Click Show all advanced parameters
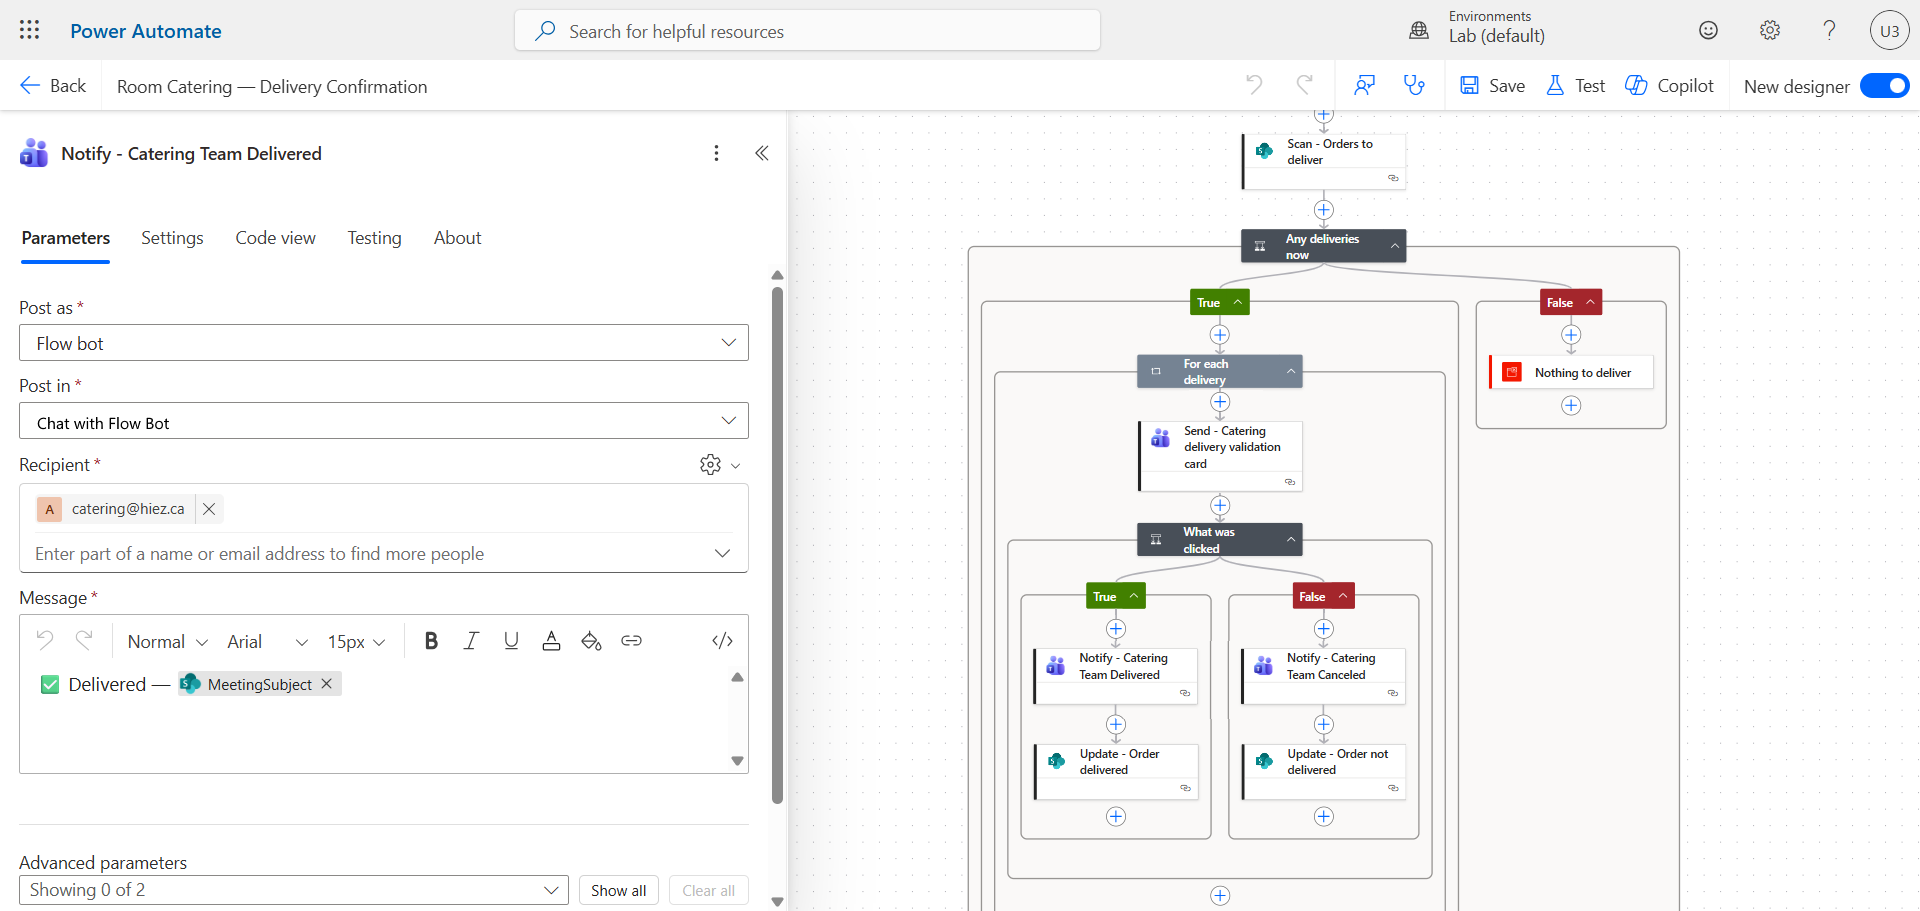The width and height of the screenshot is (1920, 911). pyautogui.click(x=619, y=890)
